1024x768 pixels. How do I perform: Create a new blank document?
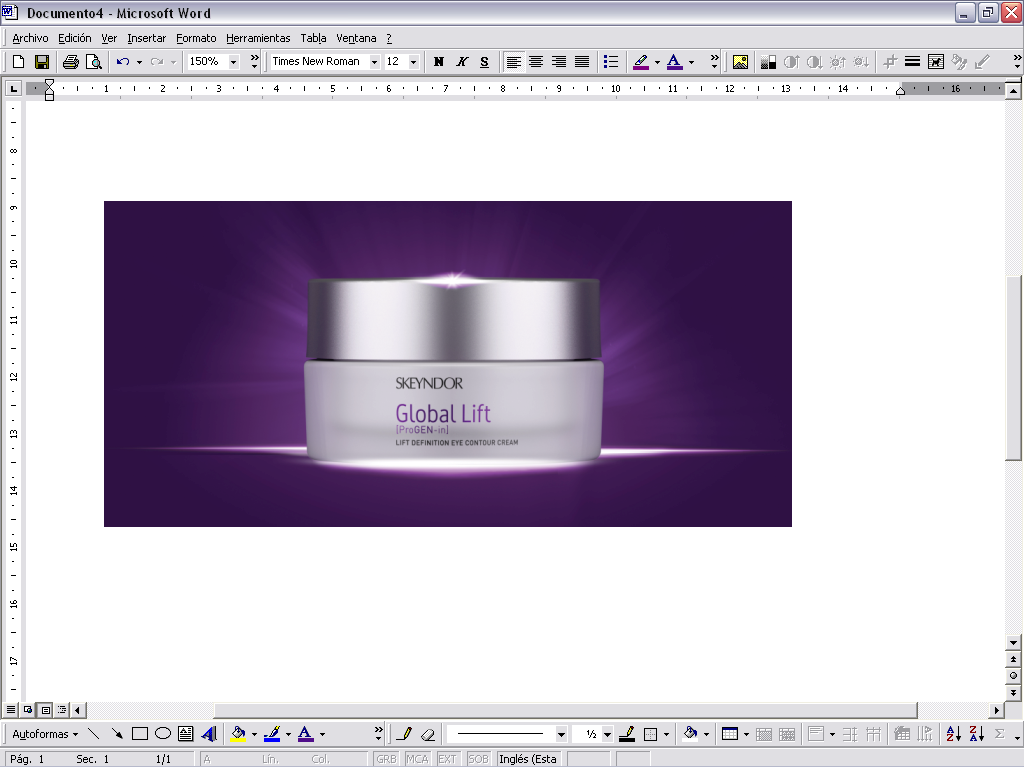[x=18, y=61]
